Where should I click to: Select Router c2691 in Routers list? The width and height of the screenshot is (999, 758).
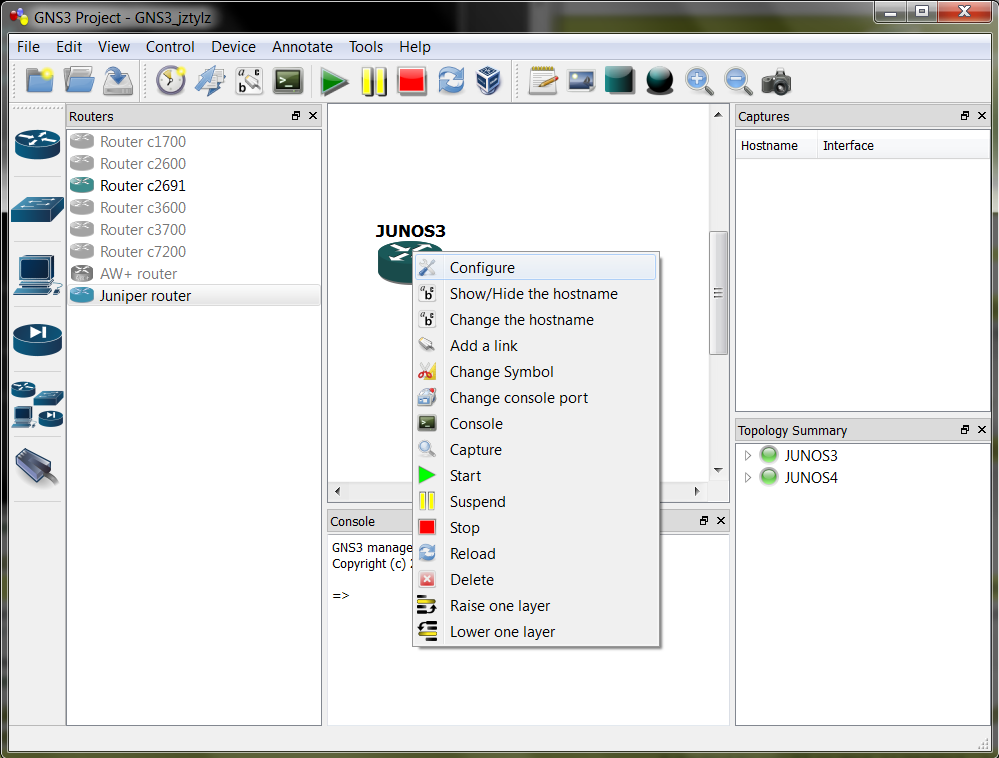(194, 185)
